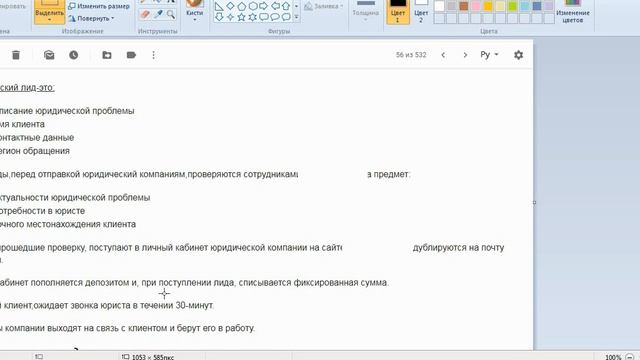Click the '1053 × 585пкс' canvas size readout
Image resolution: width=640 pixels, height=360 pixels.
(x=153, y=357)
